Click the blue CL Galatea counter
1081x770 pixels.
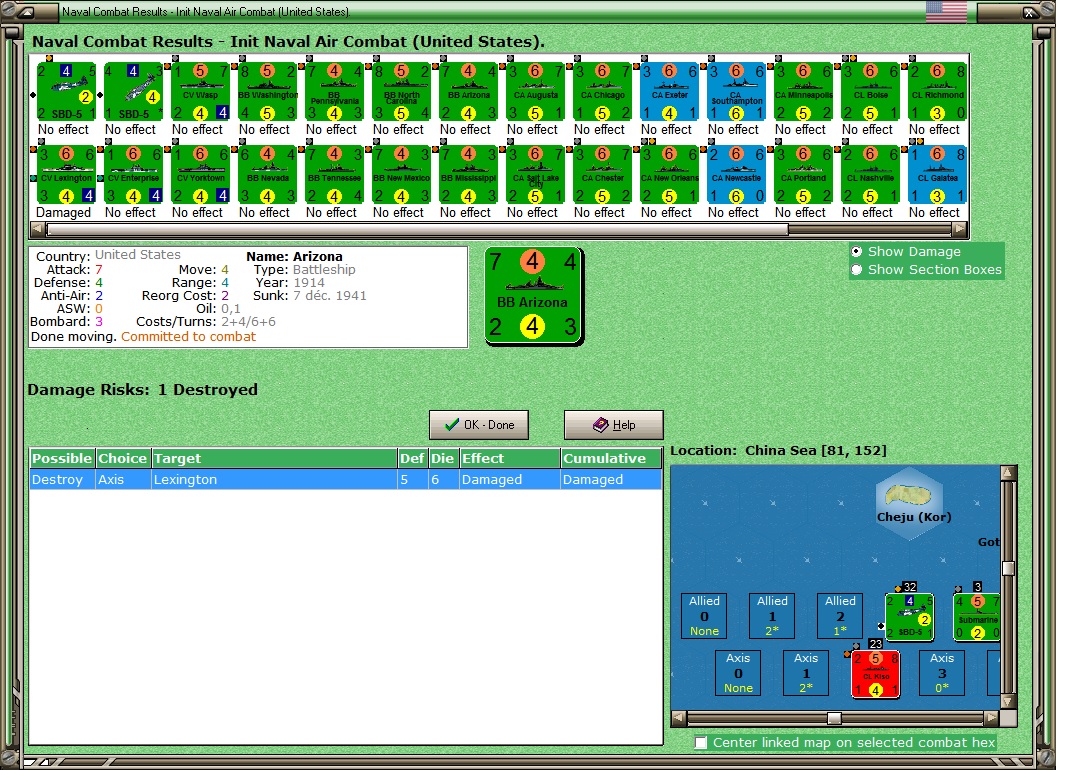click(x=936, y=174)
